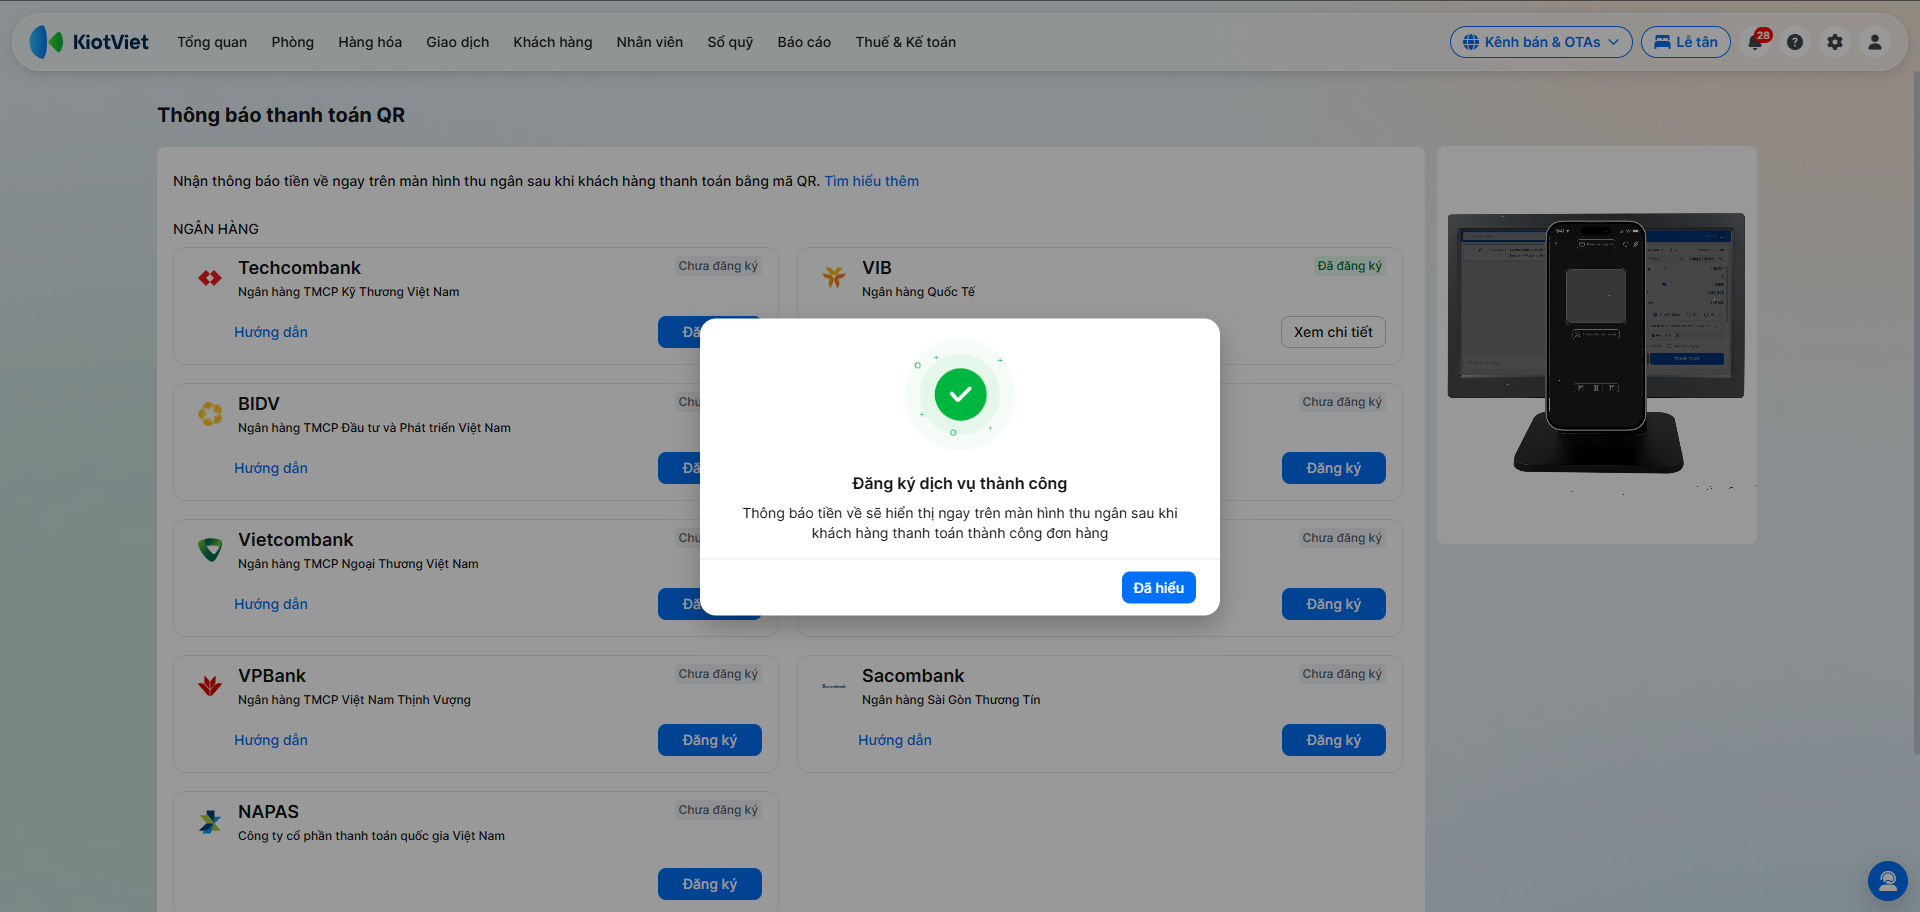Screen dimensions: 1920x912
Task: Open the Hàng hóa menu
Action: coord(370,42)
